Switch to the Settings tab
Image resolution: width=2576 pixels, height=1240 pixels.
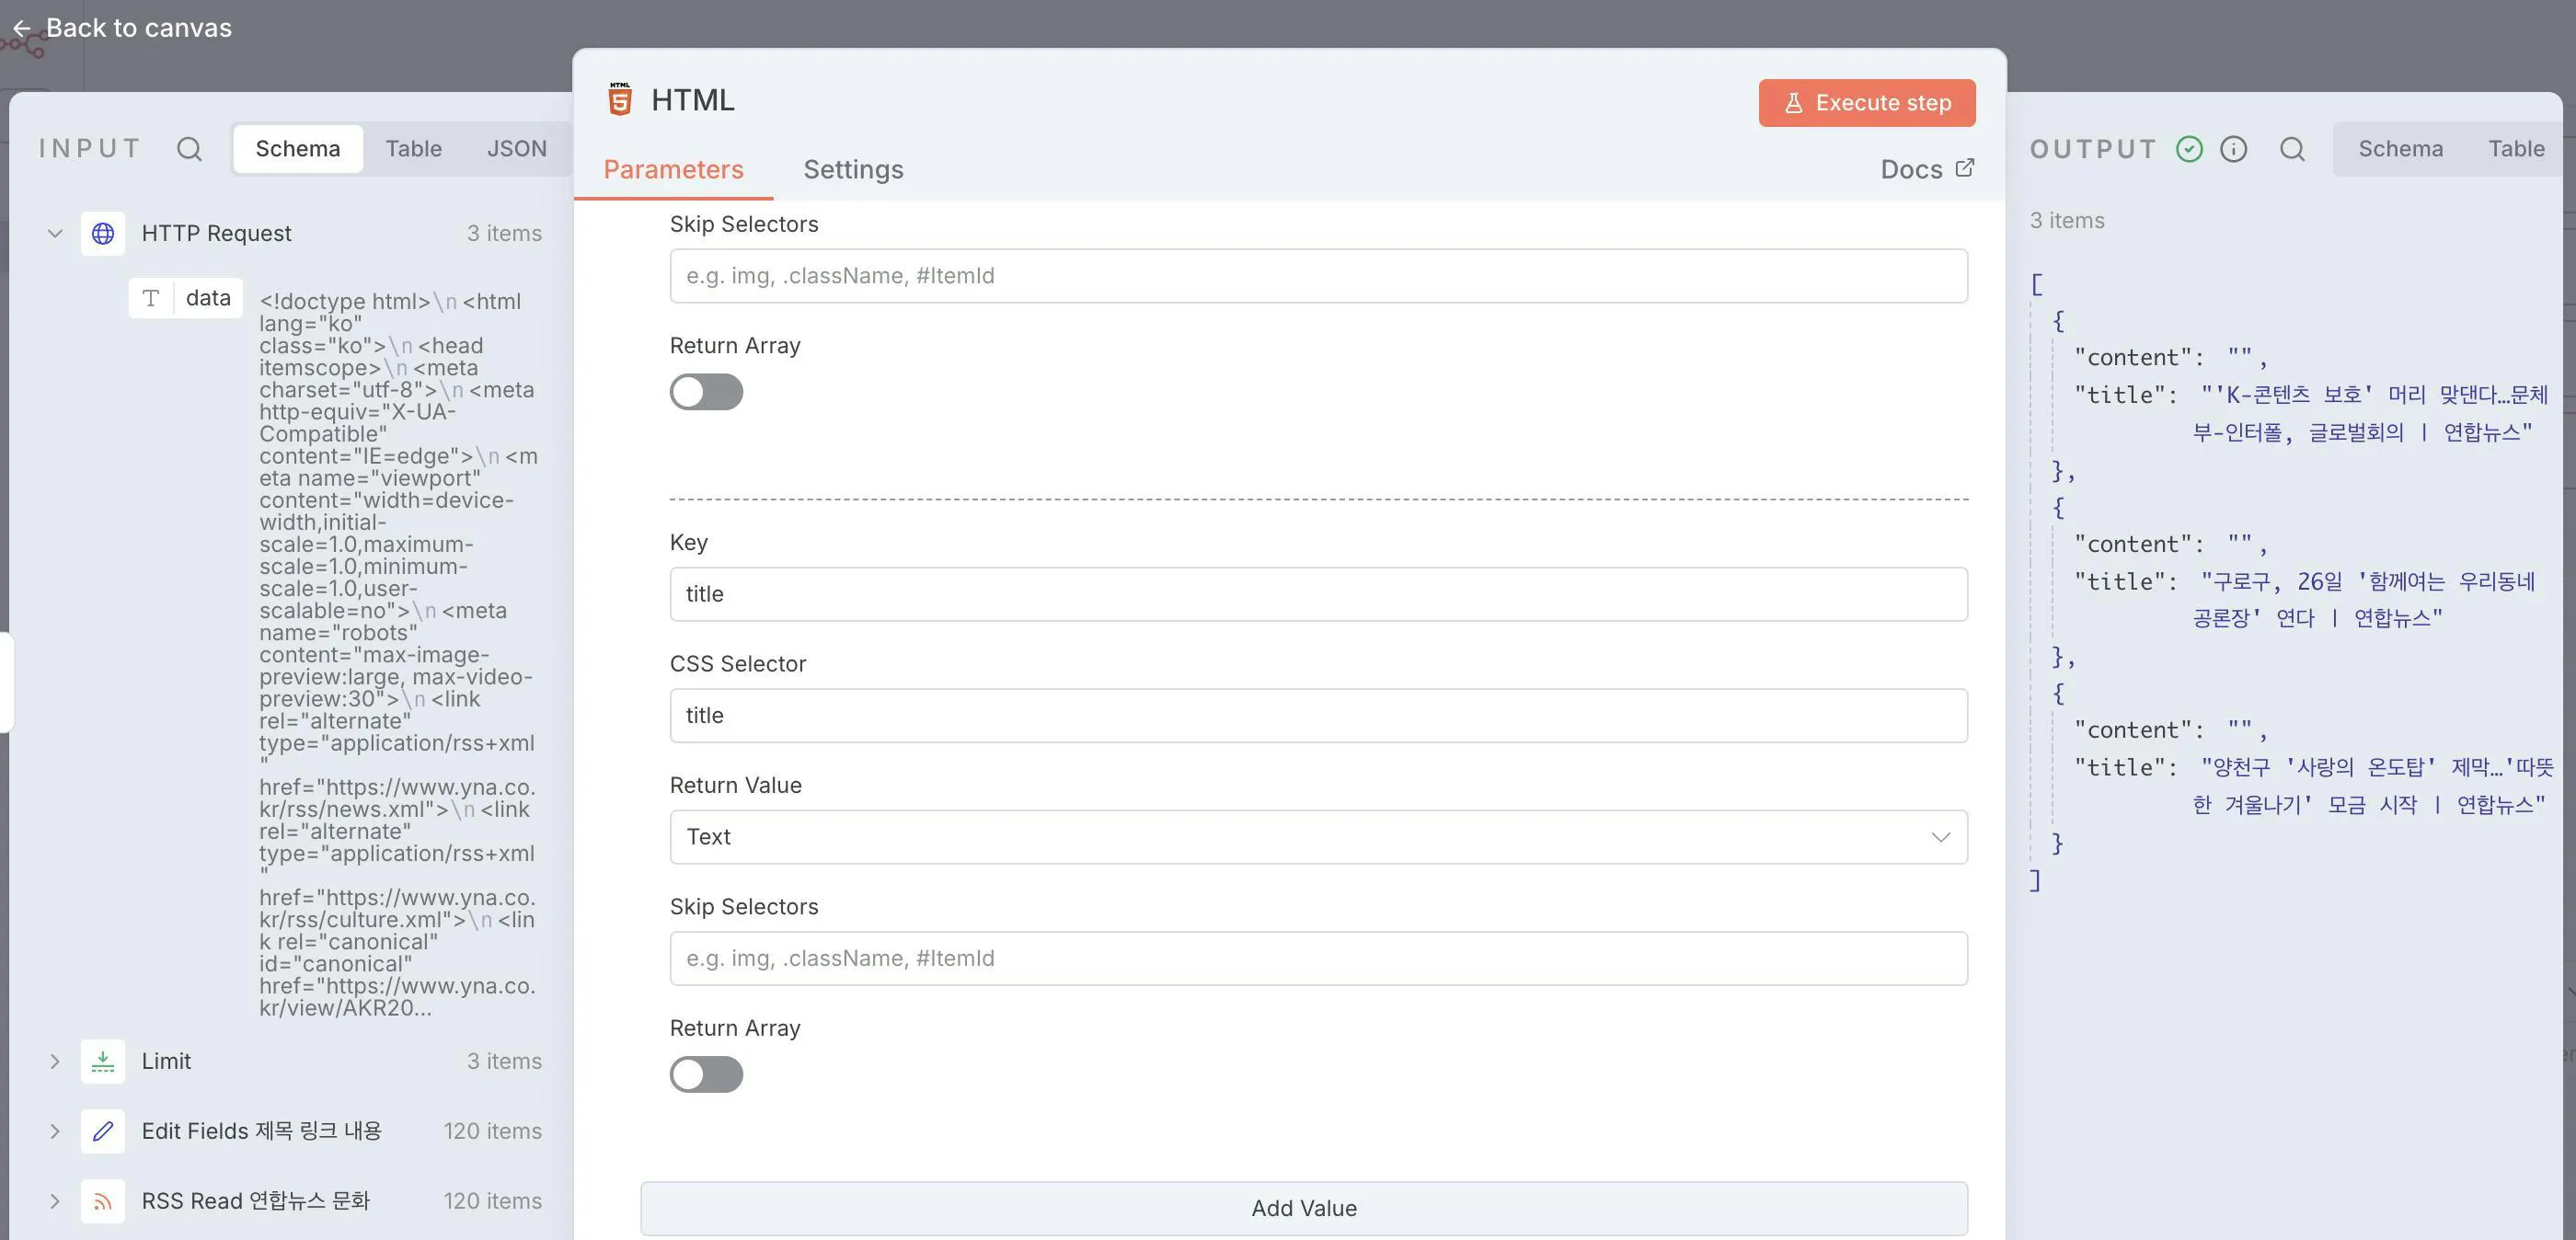[853, 169]
